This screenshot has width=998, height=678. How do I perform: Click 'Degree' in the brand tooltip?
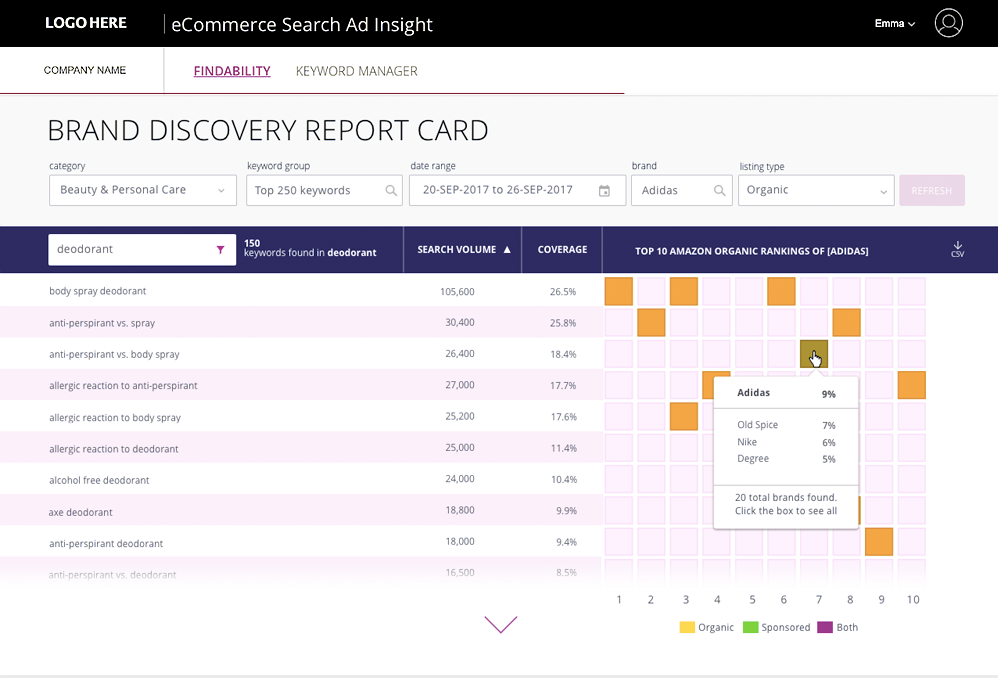753,458
